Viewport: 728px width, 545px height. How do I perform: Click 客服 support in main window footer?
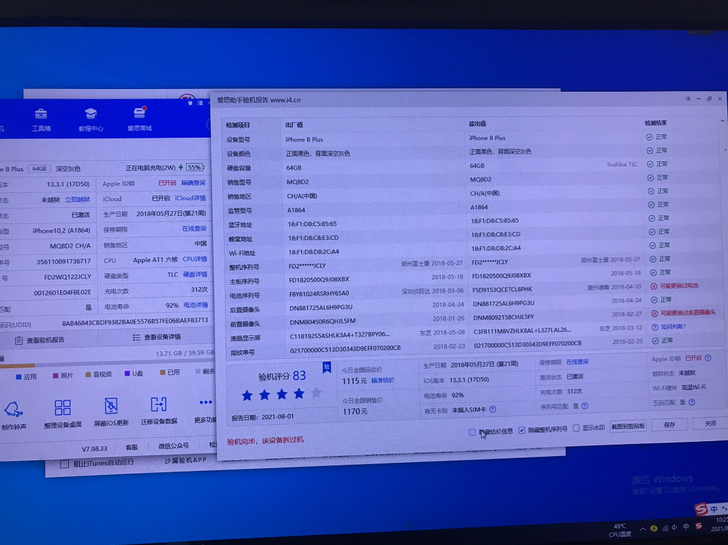[x=132, y=447]
